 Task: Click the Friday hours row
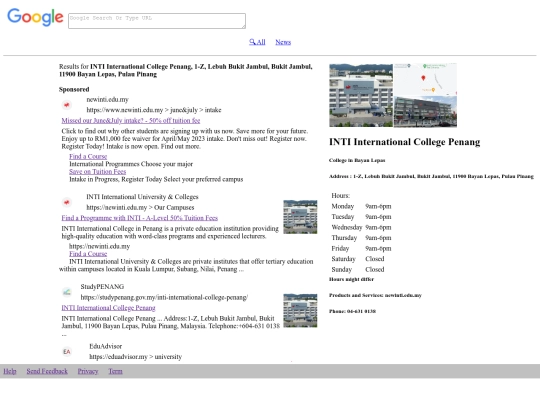pos(361,249)
